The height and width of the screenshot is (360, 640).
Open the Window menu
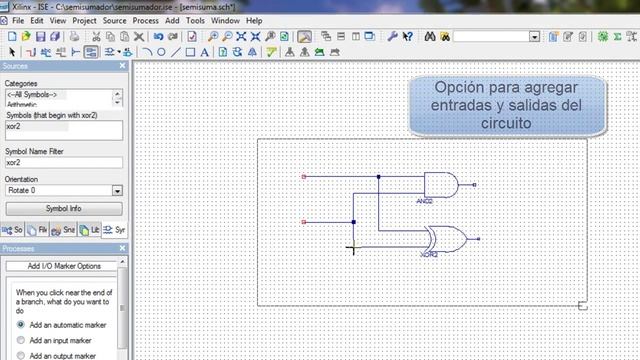(225, 21)
